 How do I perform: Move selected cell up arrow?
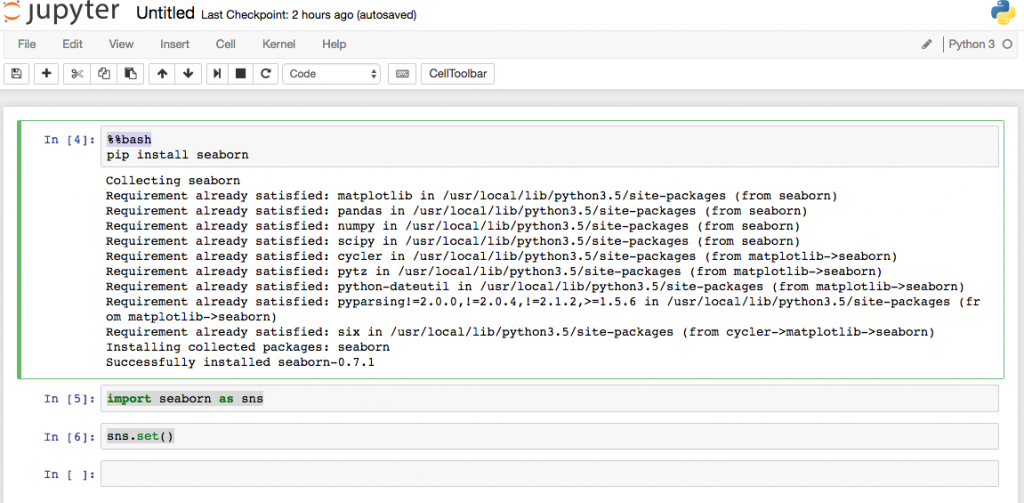click(162, 74)
